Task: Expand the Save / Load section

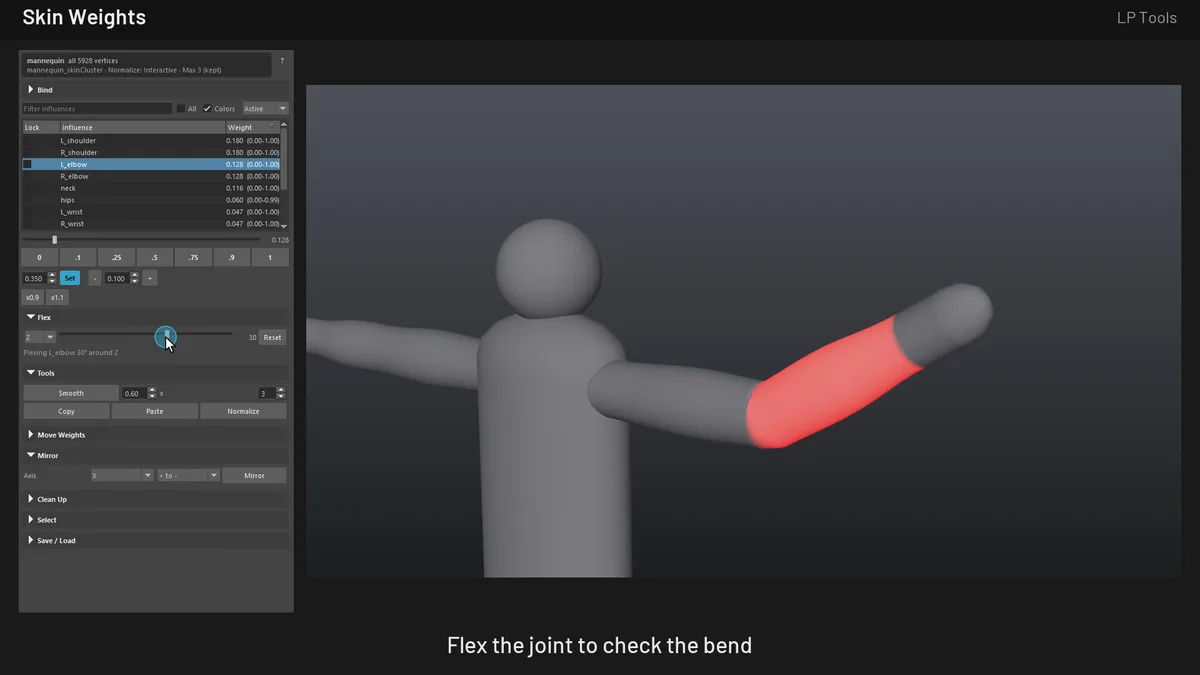Action: (x=155, y=541)
